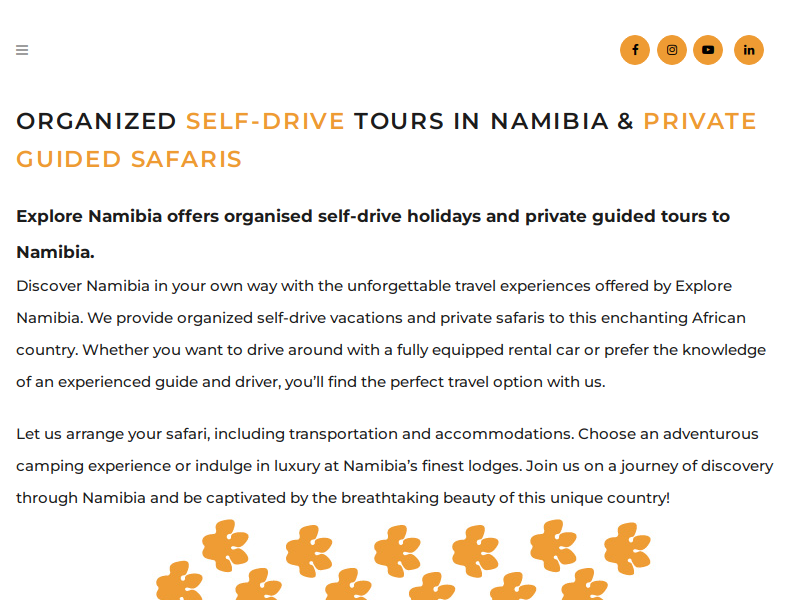The image size is (800, 600).
Task: Open the YouTube channel icon
Action: (708, 50)
